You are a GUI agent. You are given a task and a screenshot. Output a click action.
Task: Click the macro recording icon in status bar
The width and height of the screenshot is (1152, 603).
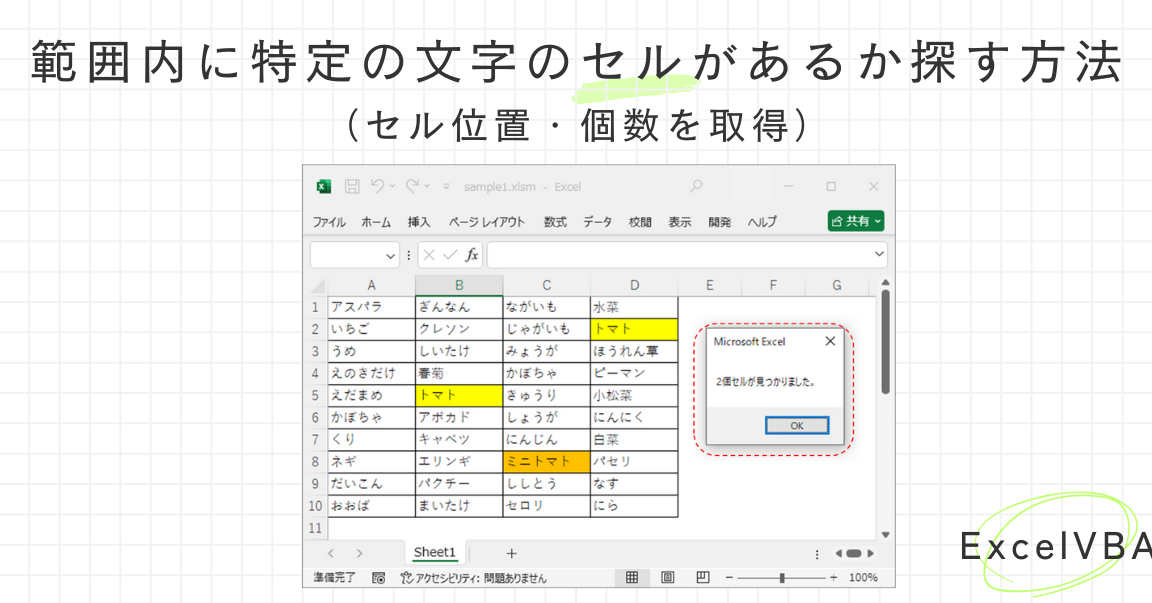(379, 578)
